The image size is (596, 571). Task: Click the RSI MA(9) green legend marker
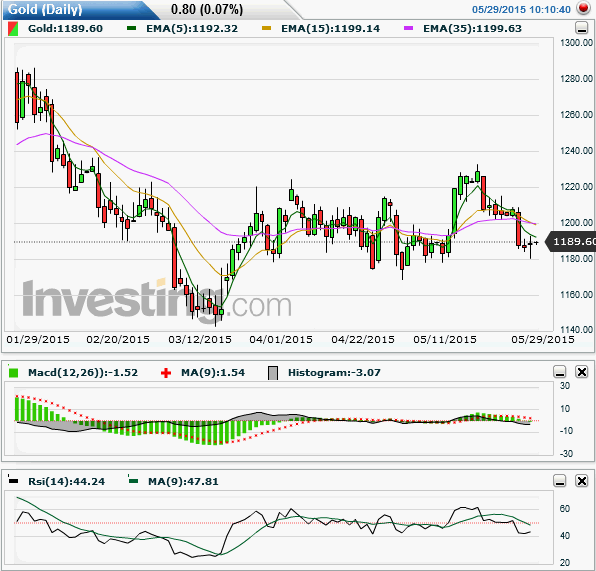click(x=133, y=481)
